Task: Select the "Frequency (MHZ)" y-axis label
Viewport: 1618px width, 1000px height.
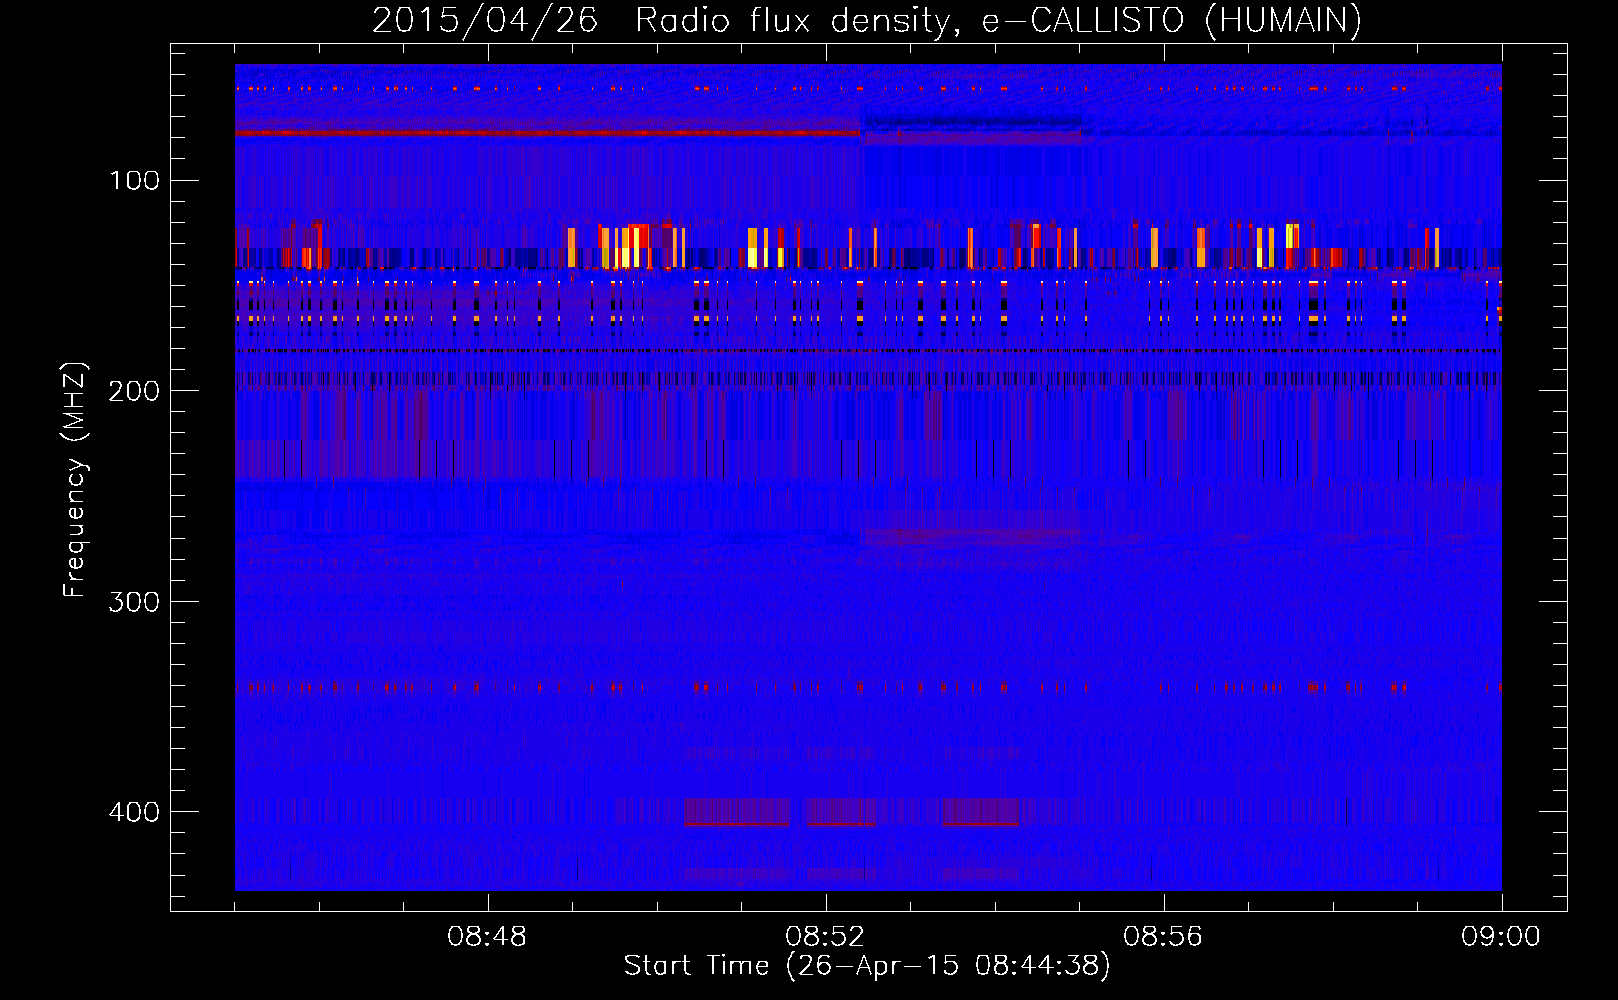Action: 75,479
